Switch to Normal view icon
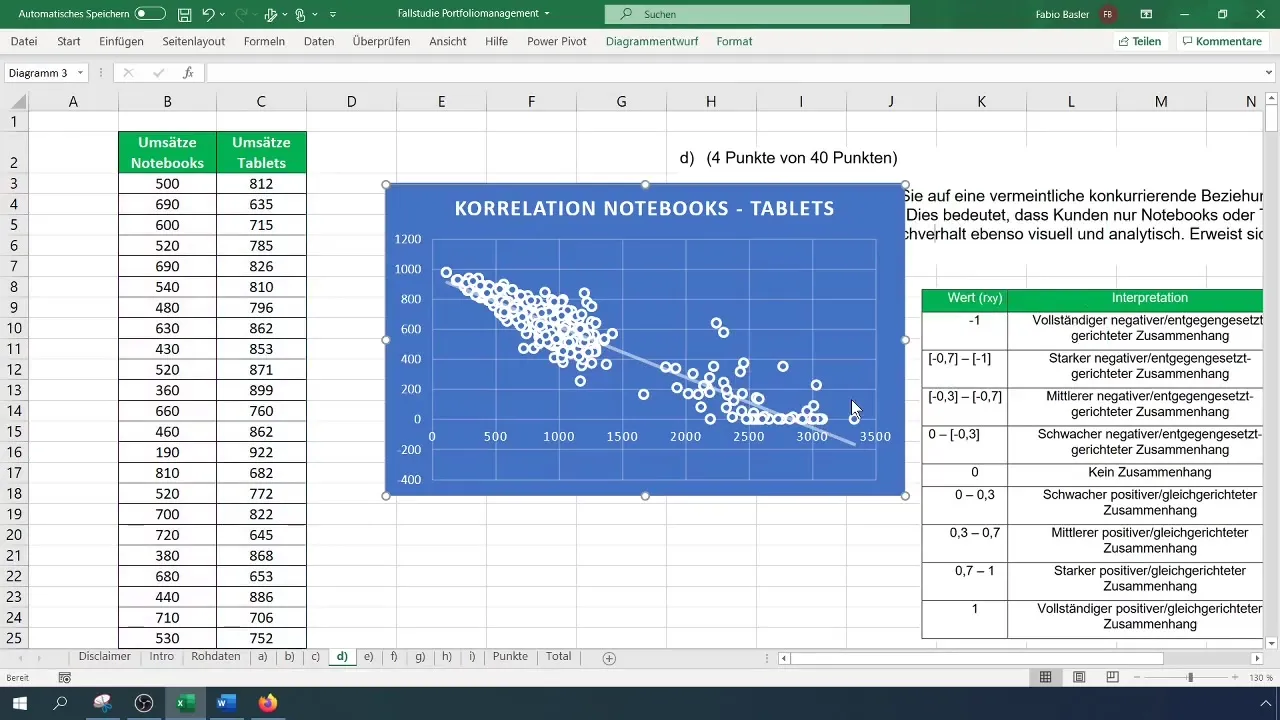The width and height of the screenshot is (1280, 720). tap(1045, 678)
